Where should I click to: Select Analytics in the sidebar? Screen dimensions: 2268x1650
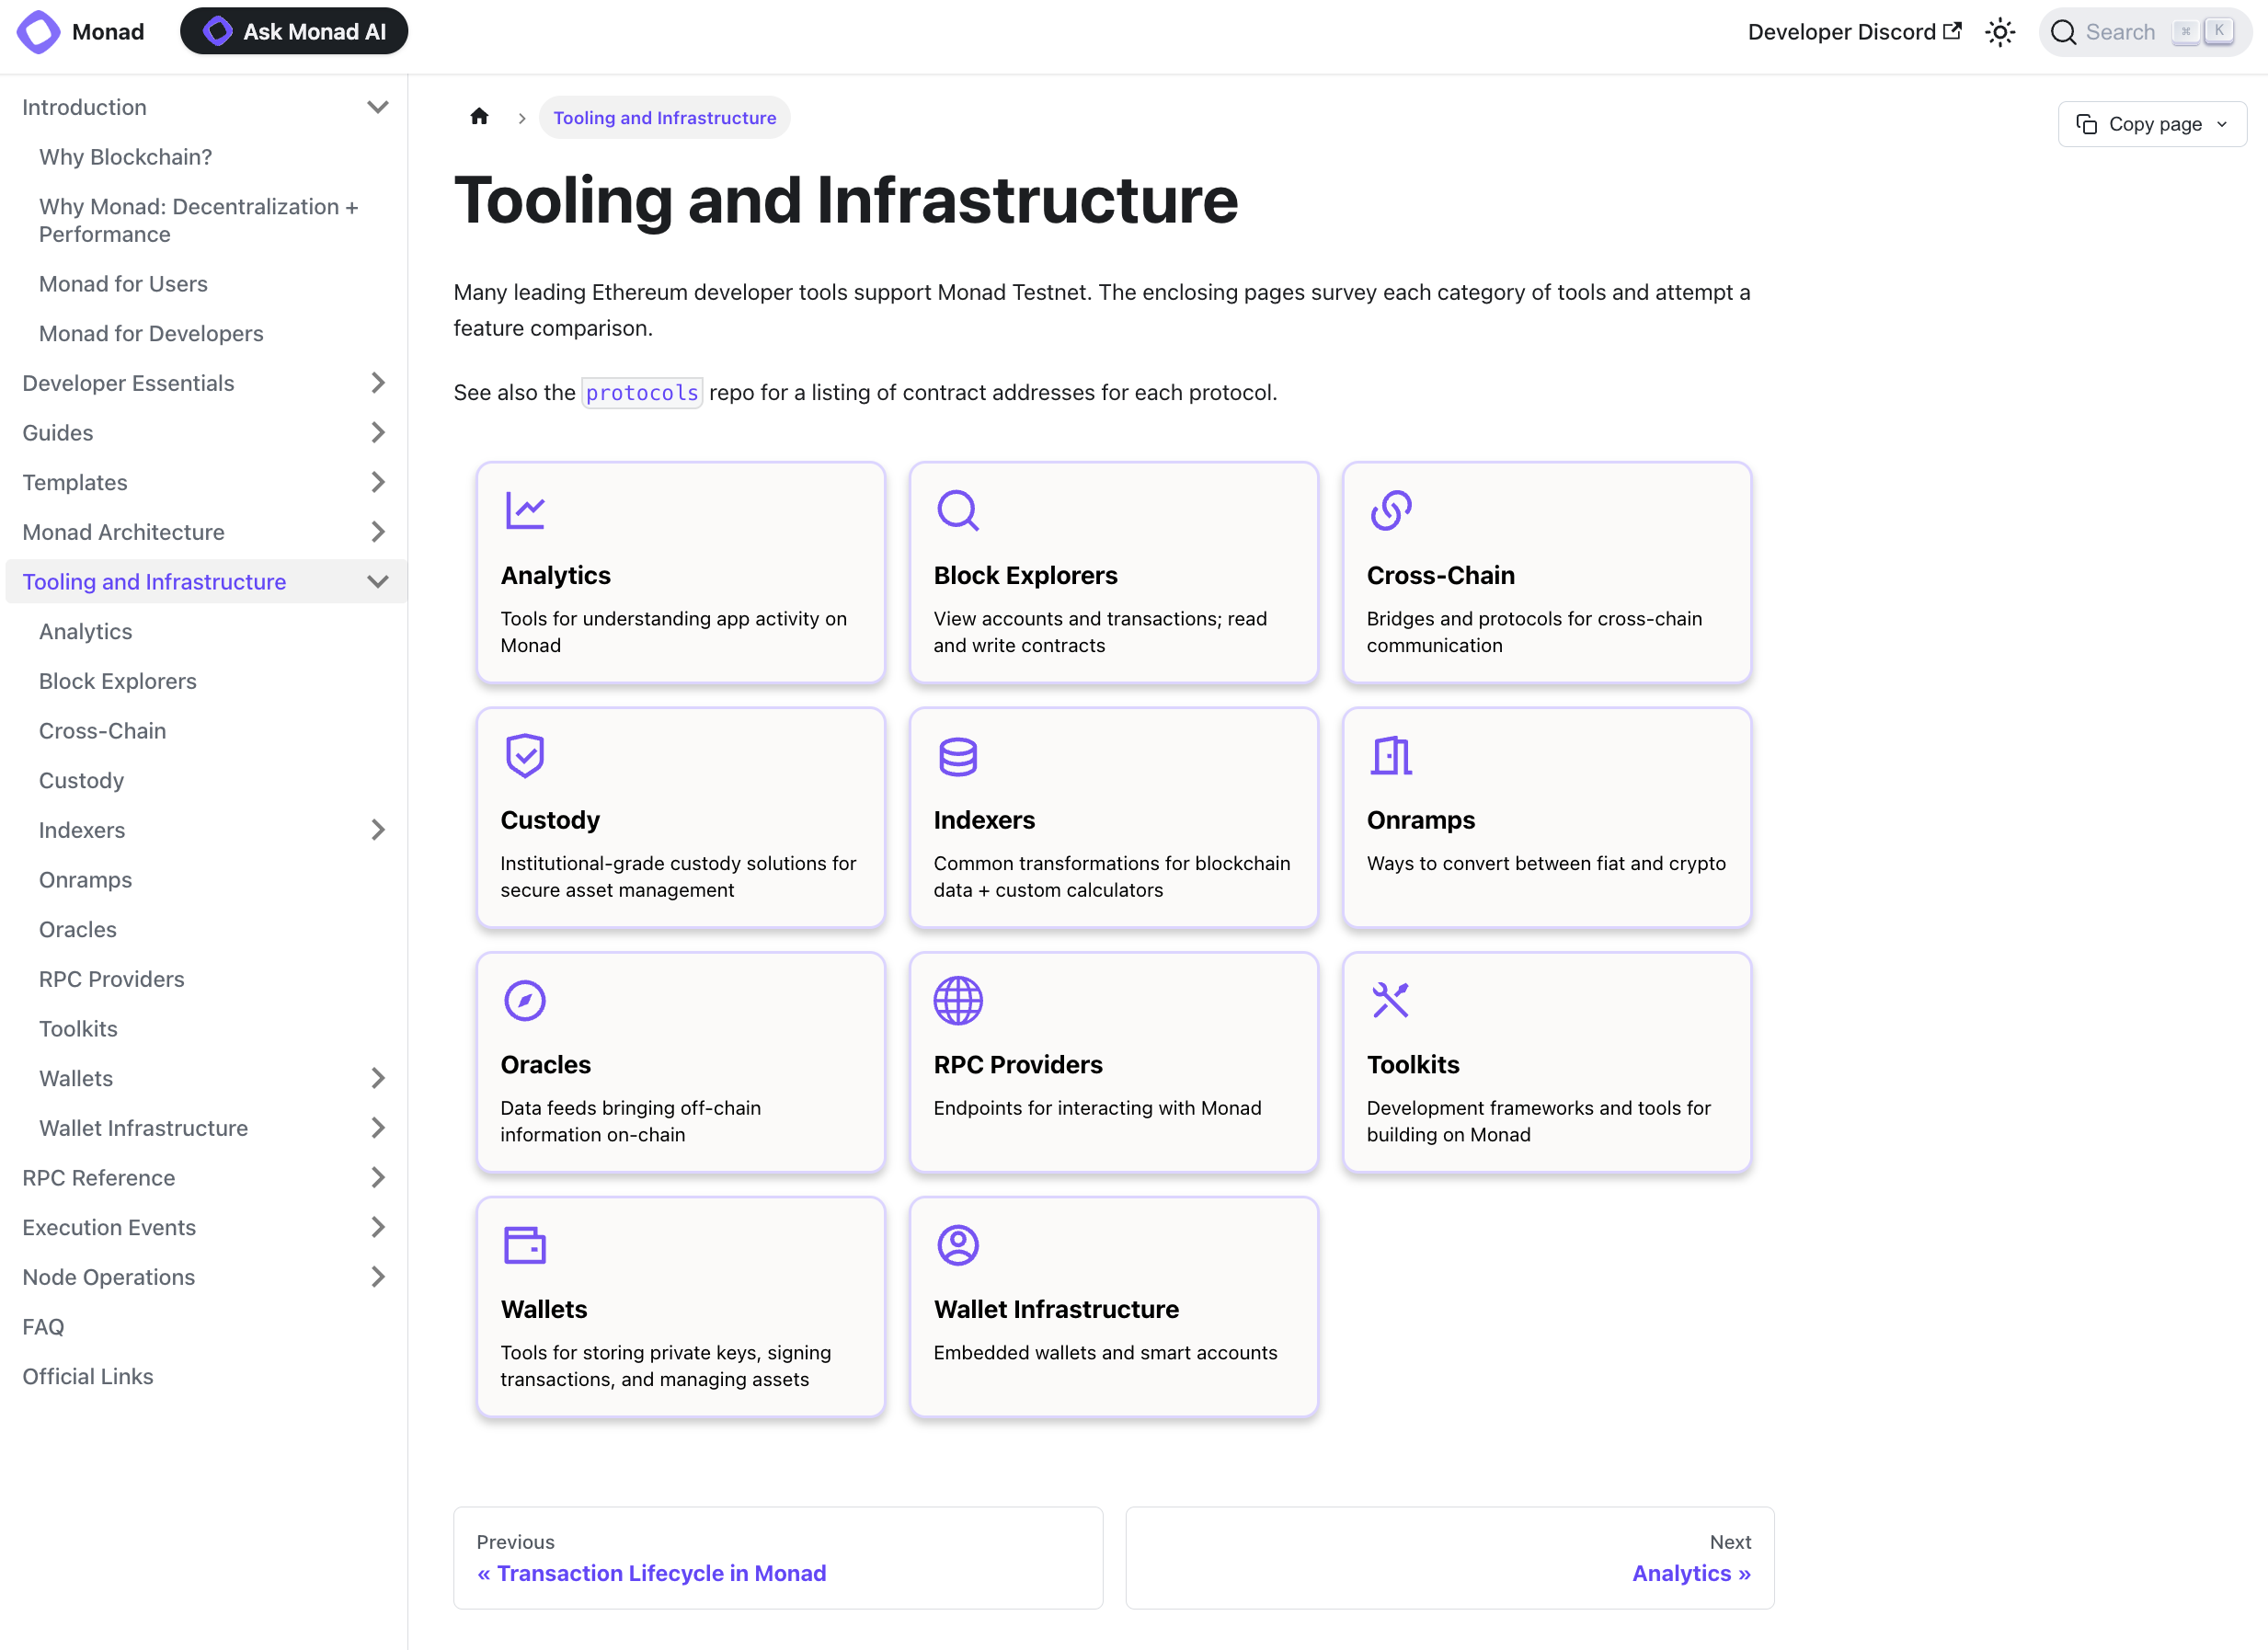pos(85,632)
